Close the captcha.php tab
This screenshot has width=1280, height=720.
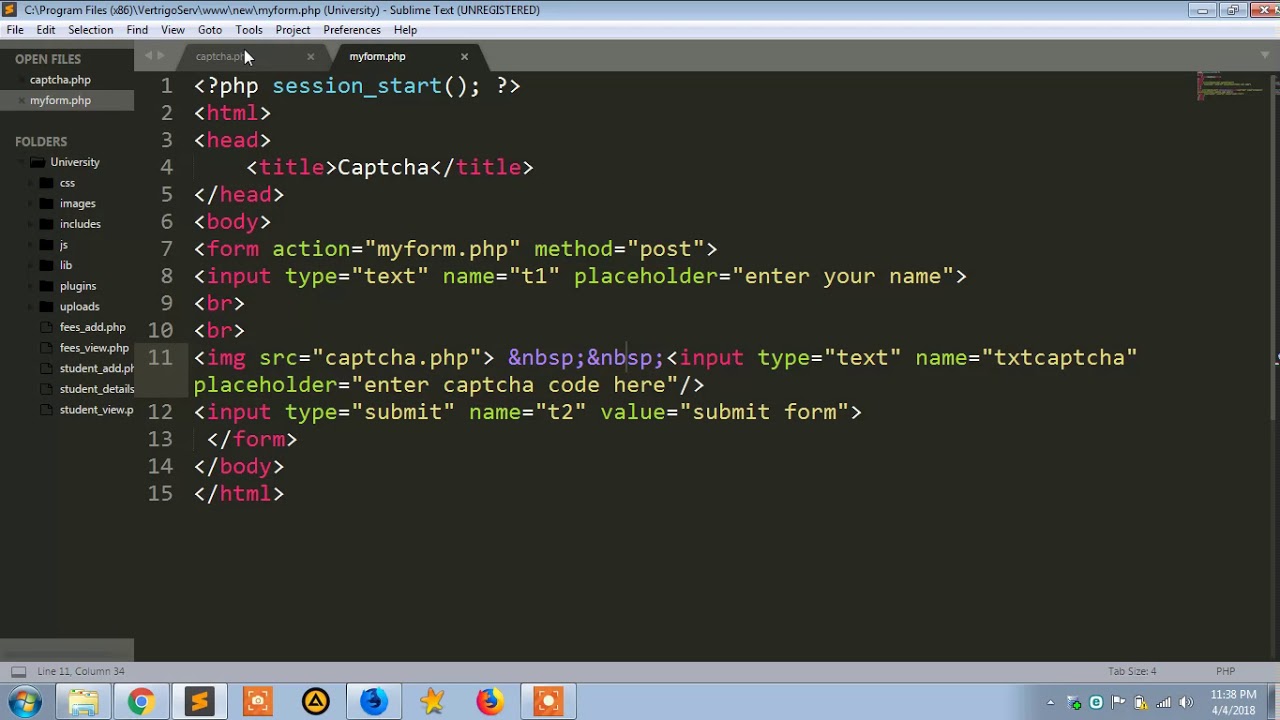(x=310, y=57)
